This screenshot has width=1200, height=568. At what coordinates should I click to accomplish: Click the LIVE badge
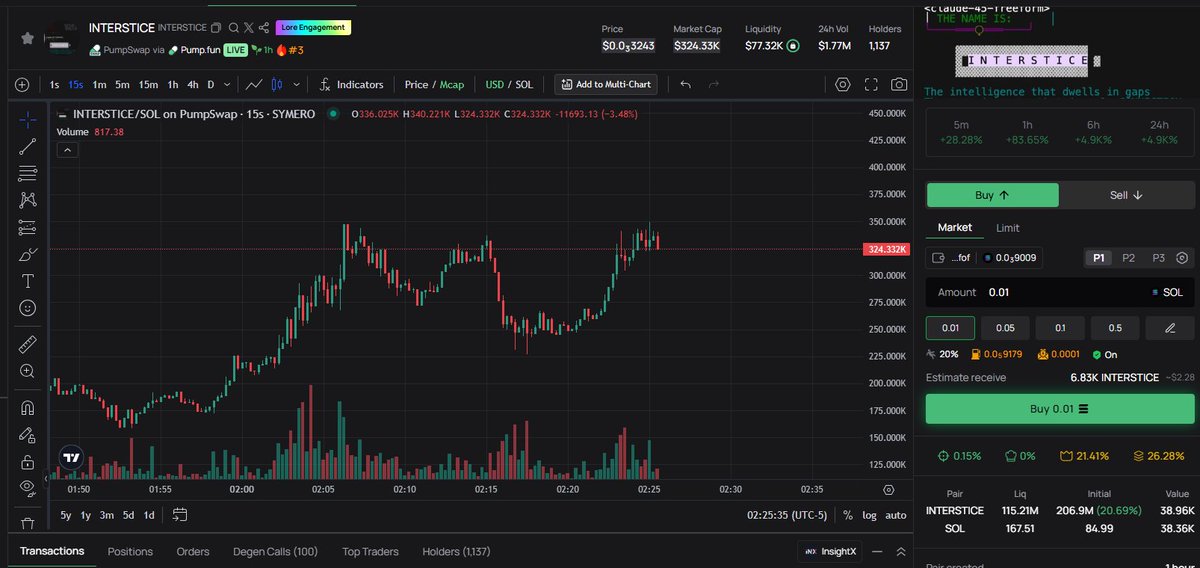(x=235, y=49)
